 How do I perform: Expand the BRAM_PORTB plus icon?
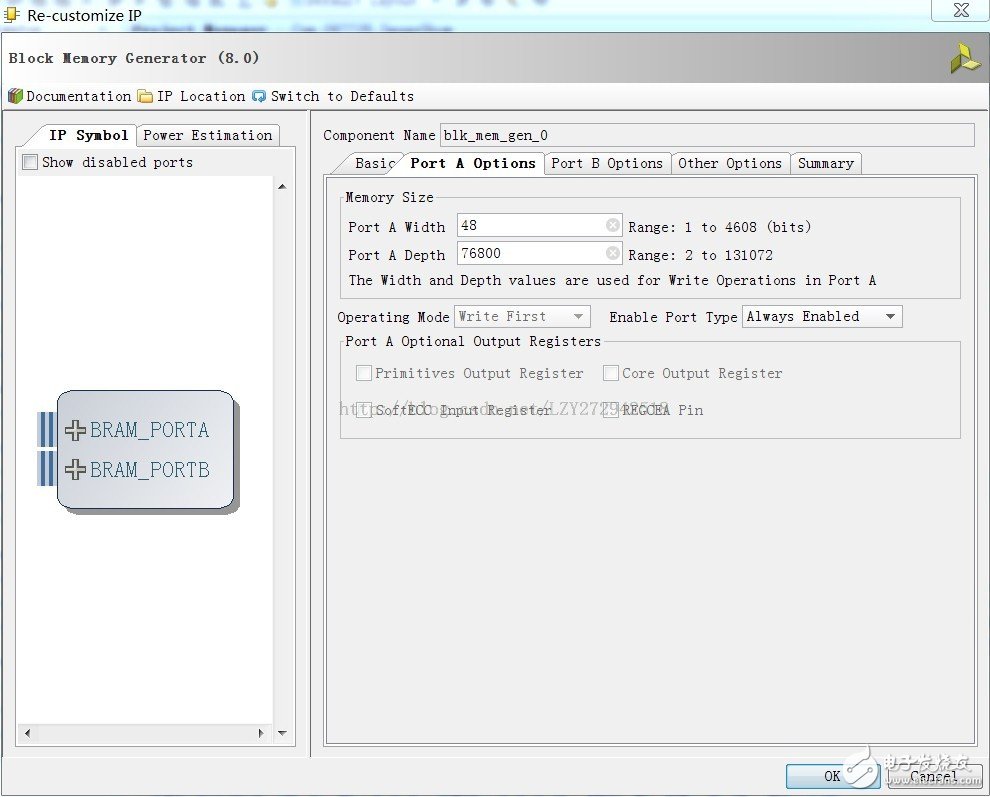point(75,469)
